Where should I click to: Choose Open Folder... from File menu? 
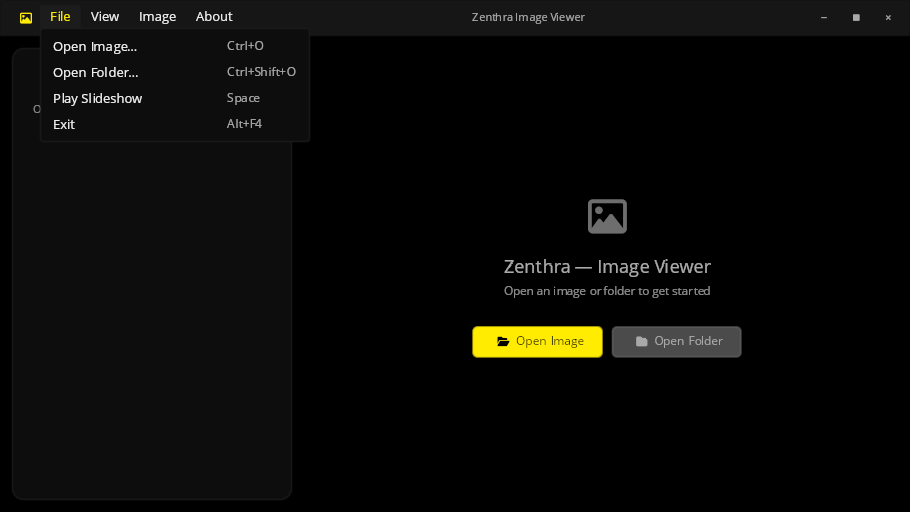(175, 72)
